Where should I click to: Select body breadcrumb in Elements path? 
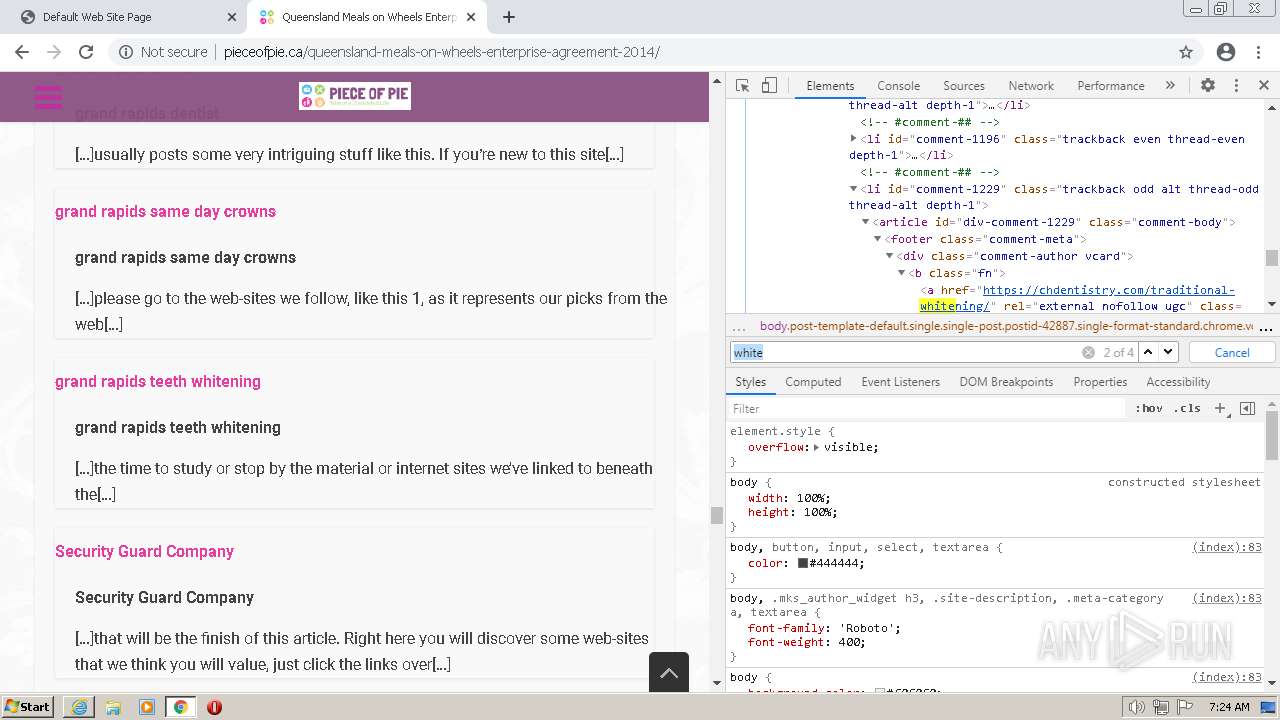tap(1006, 326)
